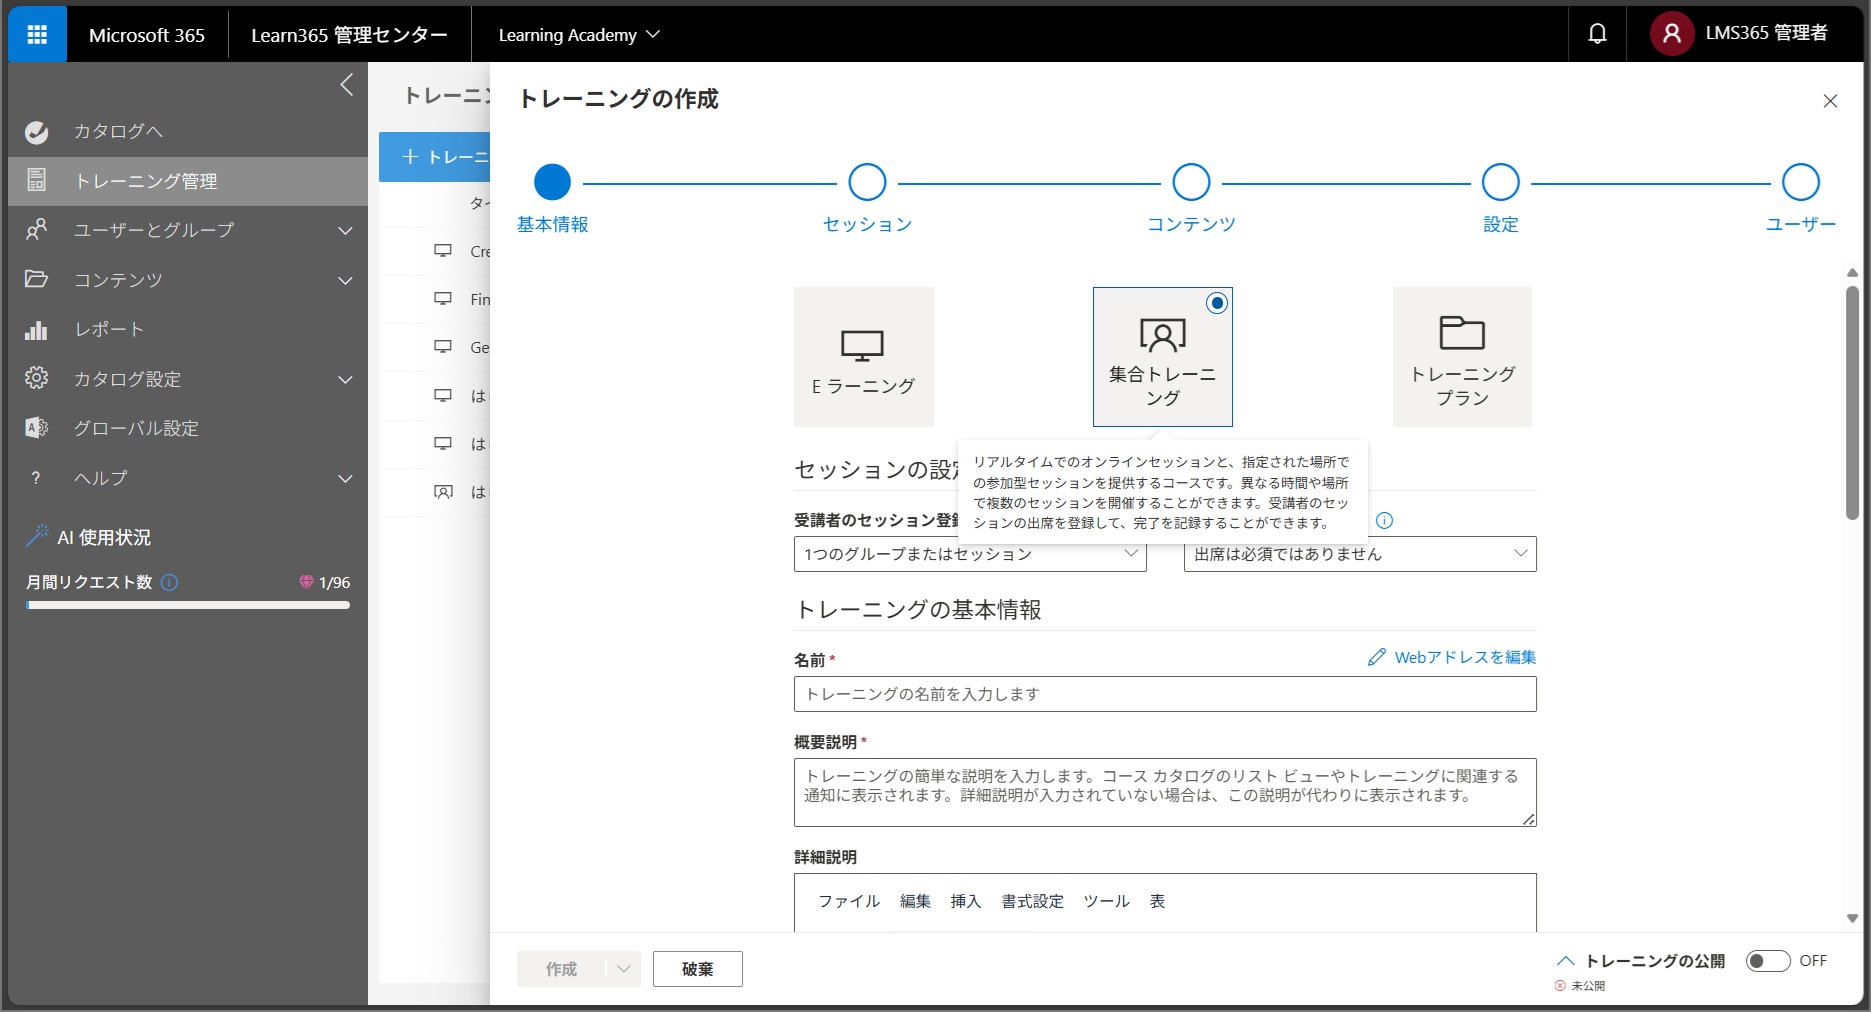Click the info icon above the attendance dropdown
This screenshot has width=1871, height=1012.
(1385, 520)
